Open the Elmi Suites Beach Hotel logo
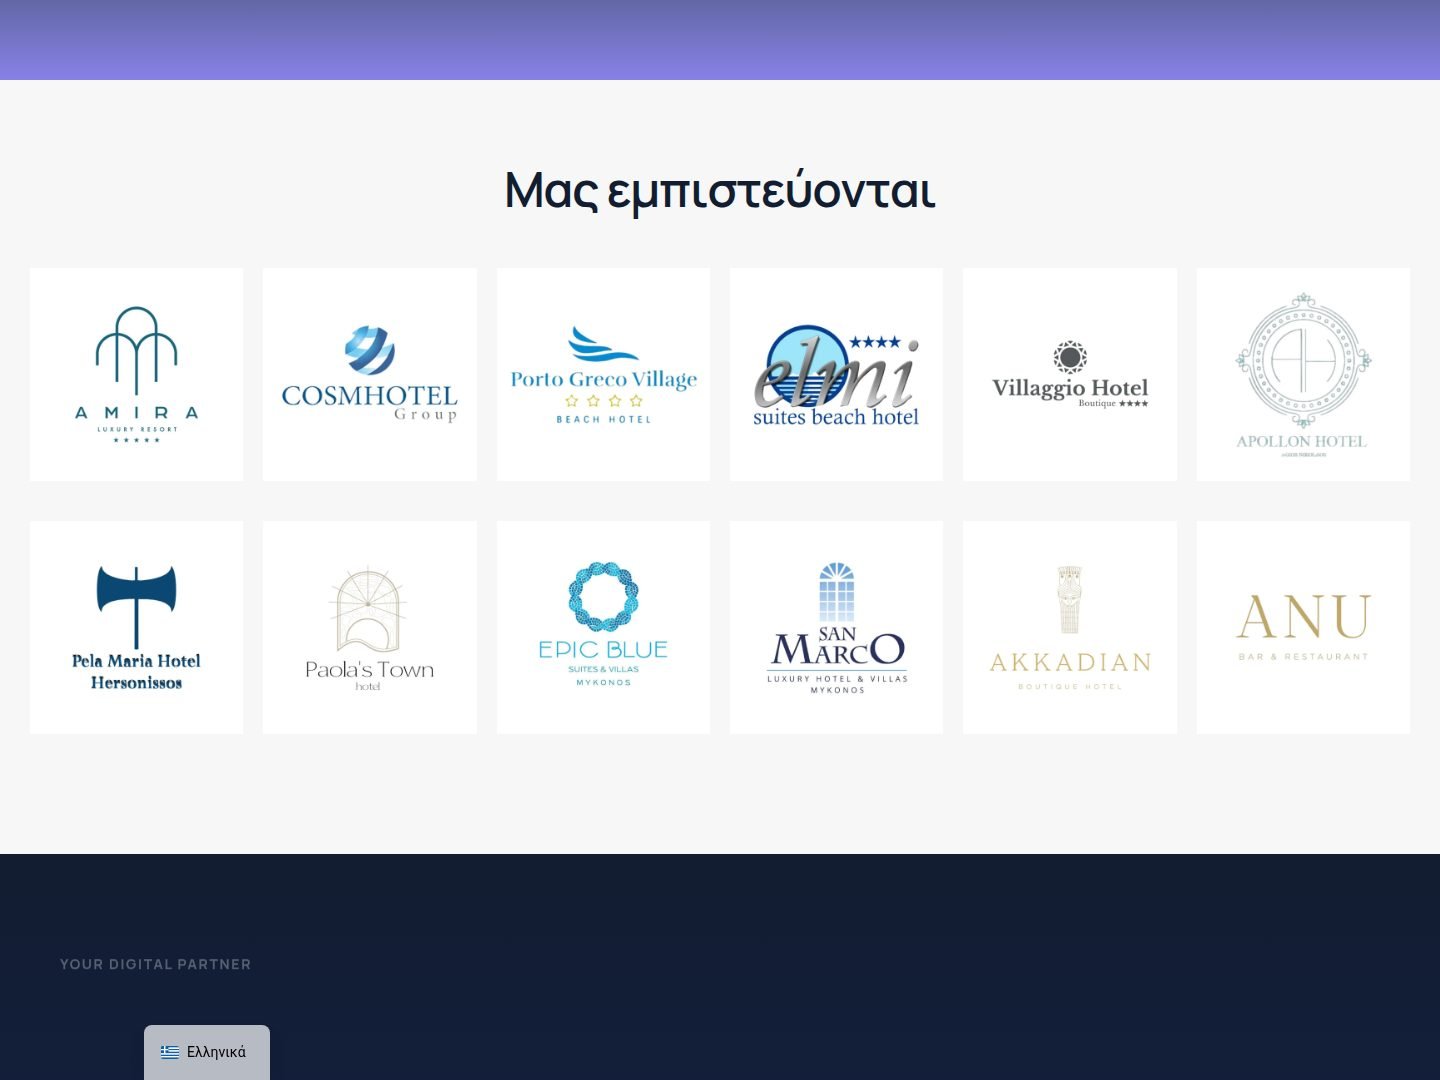 [x=836, y=374]
